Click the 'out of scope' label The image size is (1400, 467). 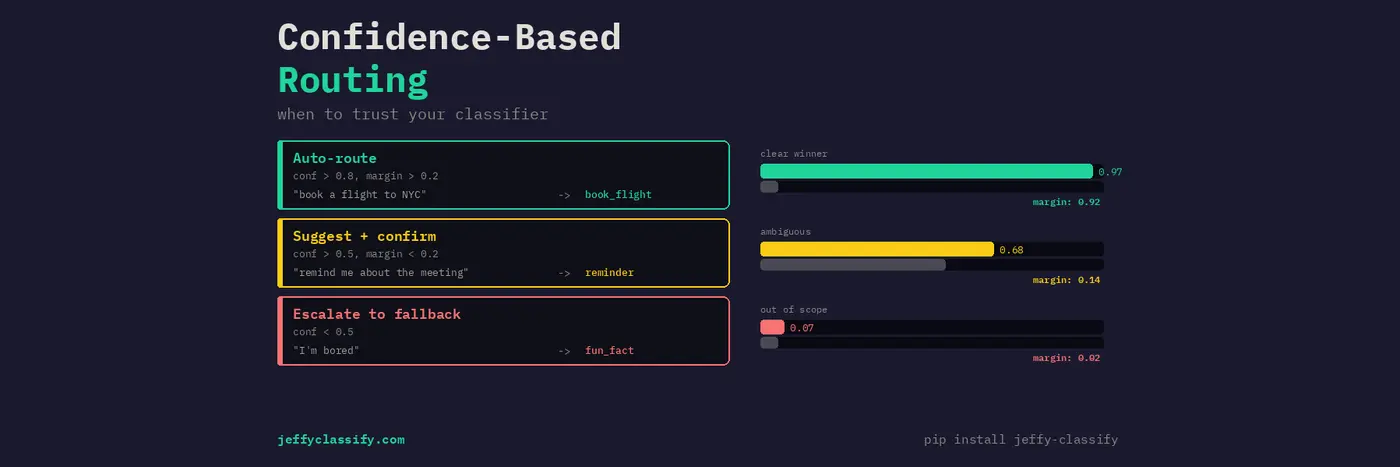pos(794,309)
